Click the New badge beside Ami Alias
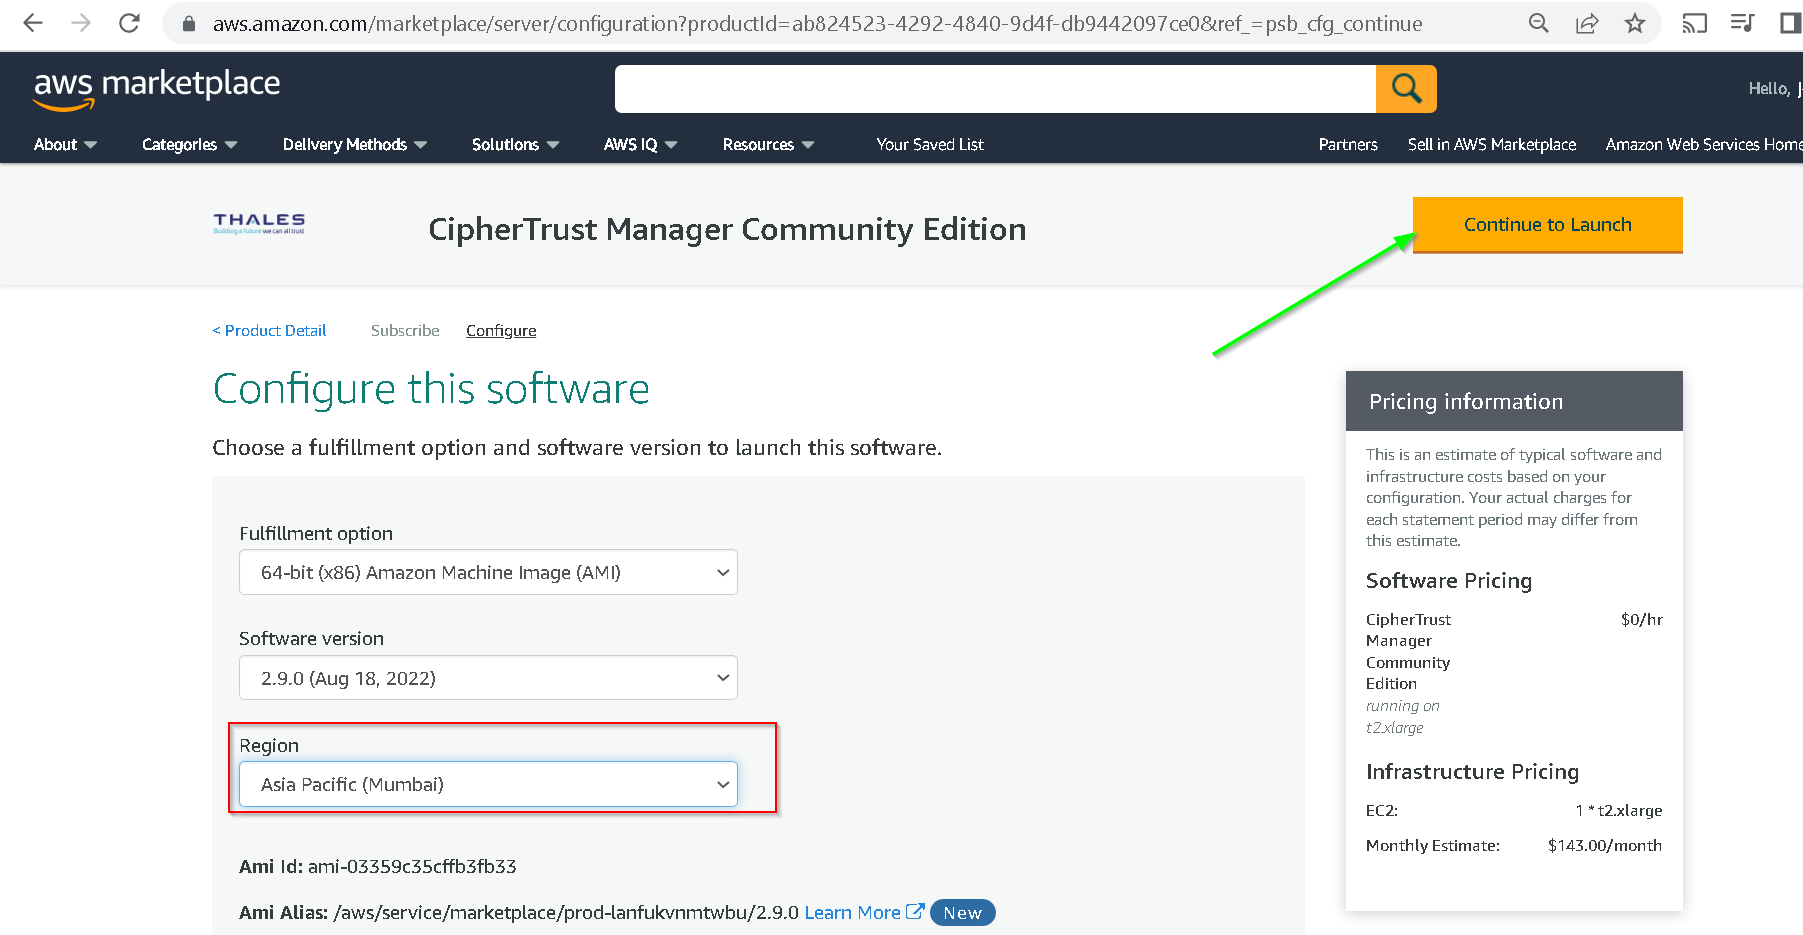 [962, 912]
